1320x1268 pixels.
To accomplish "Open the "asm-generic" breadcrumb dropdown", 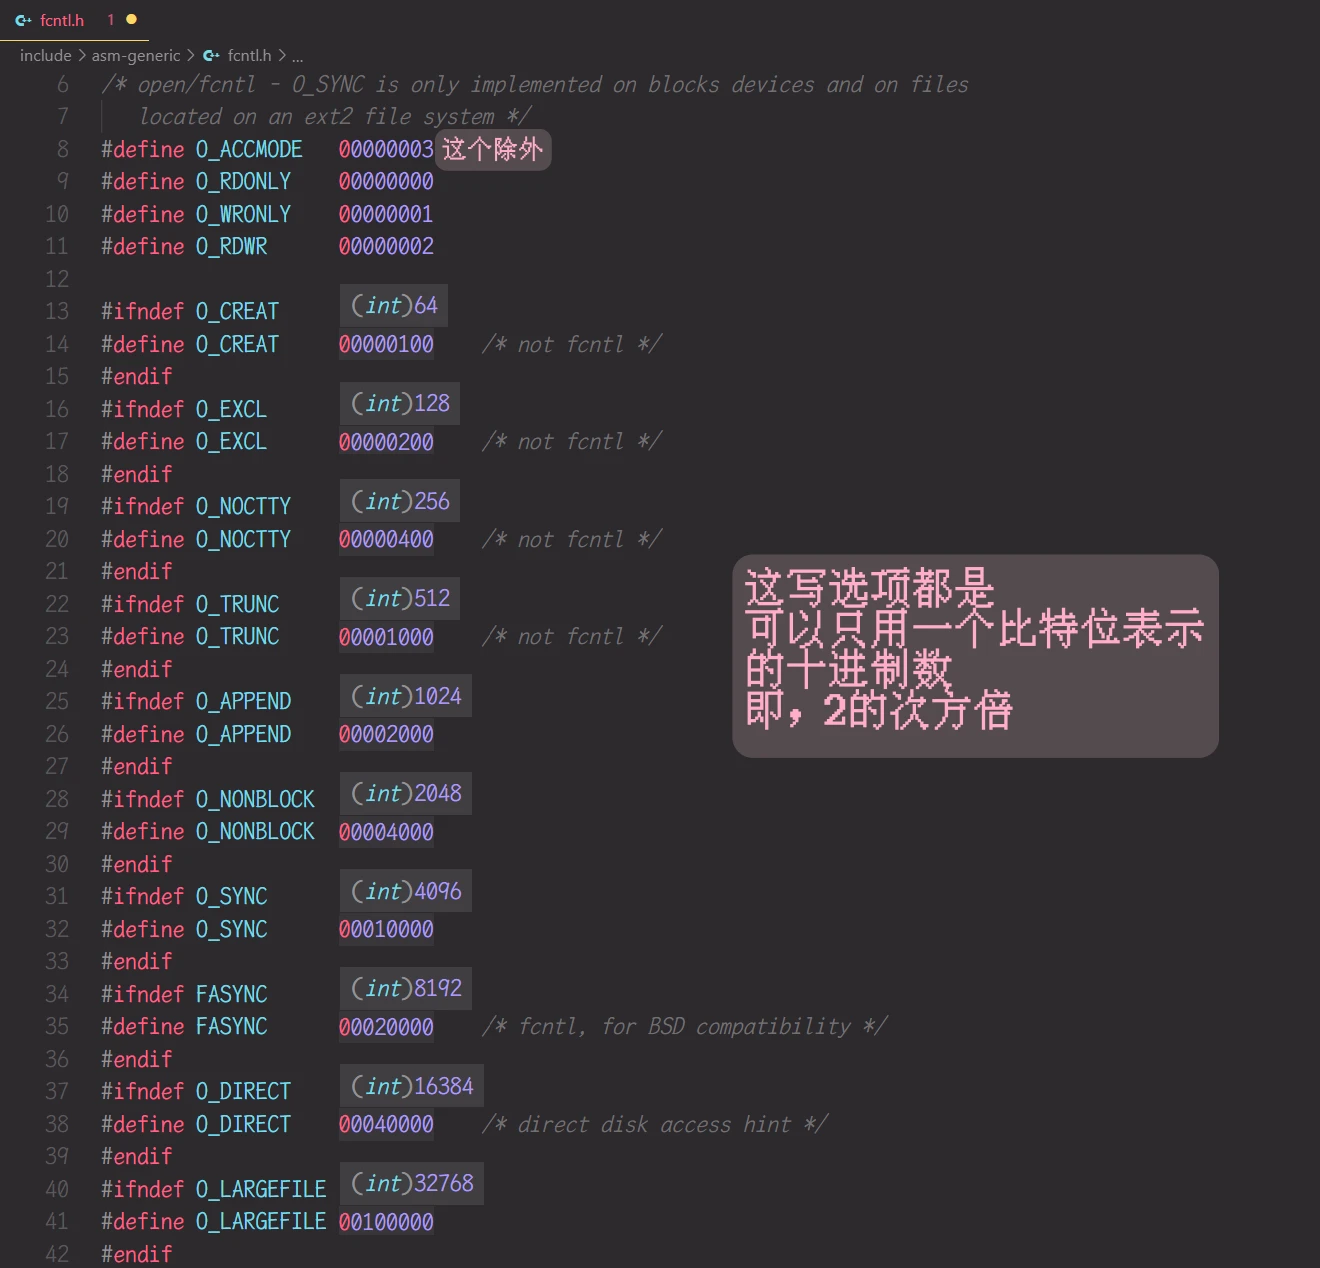I will pos(136,55).
